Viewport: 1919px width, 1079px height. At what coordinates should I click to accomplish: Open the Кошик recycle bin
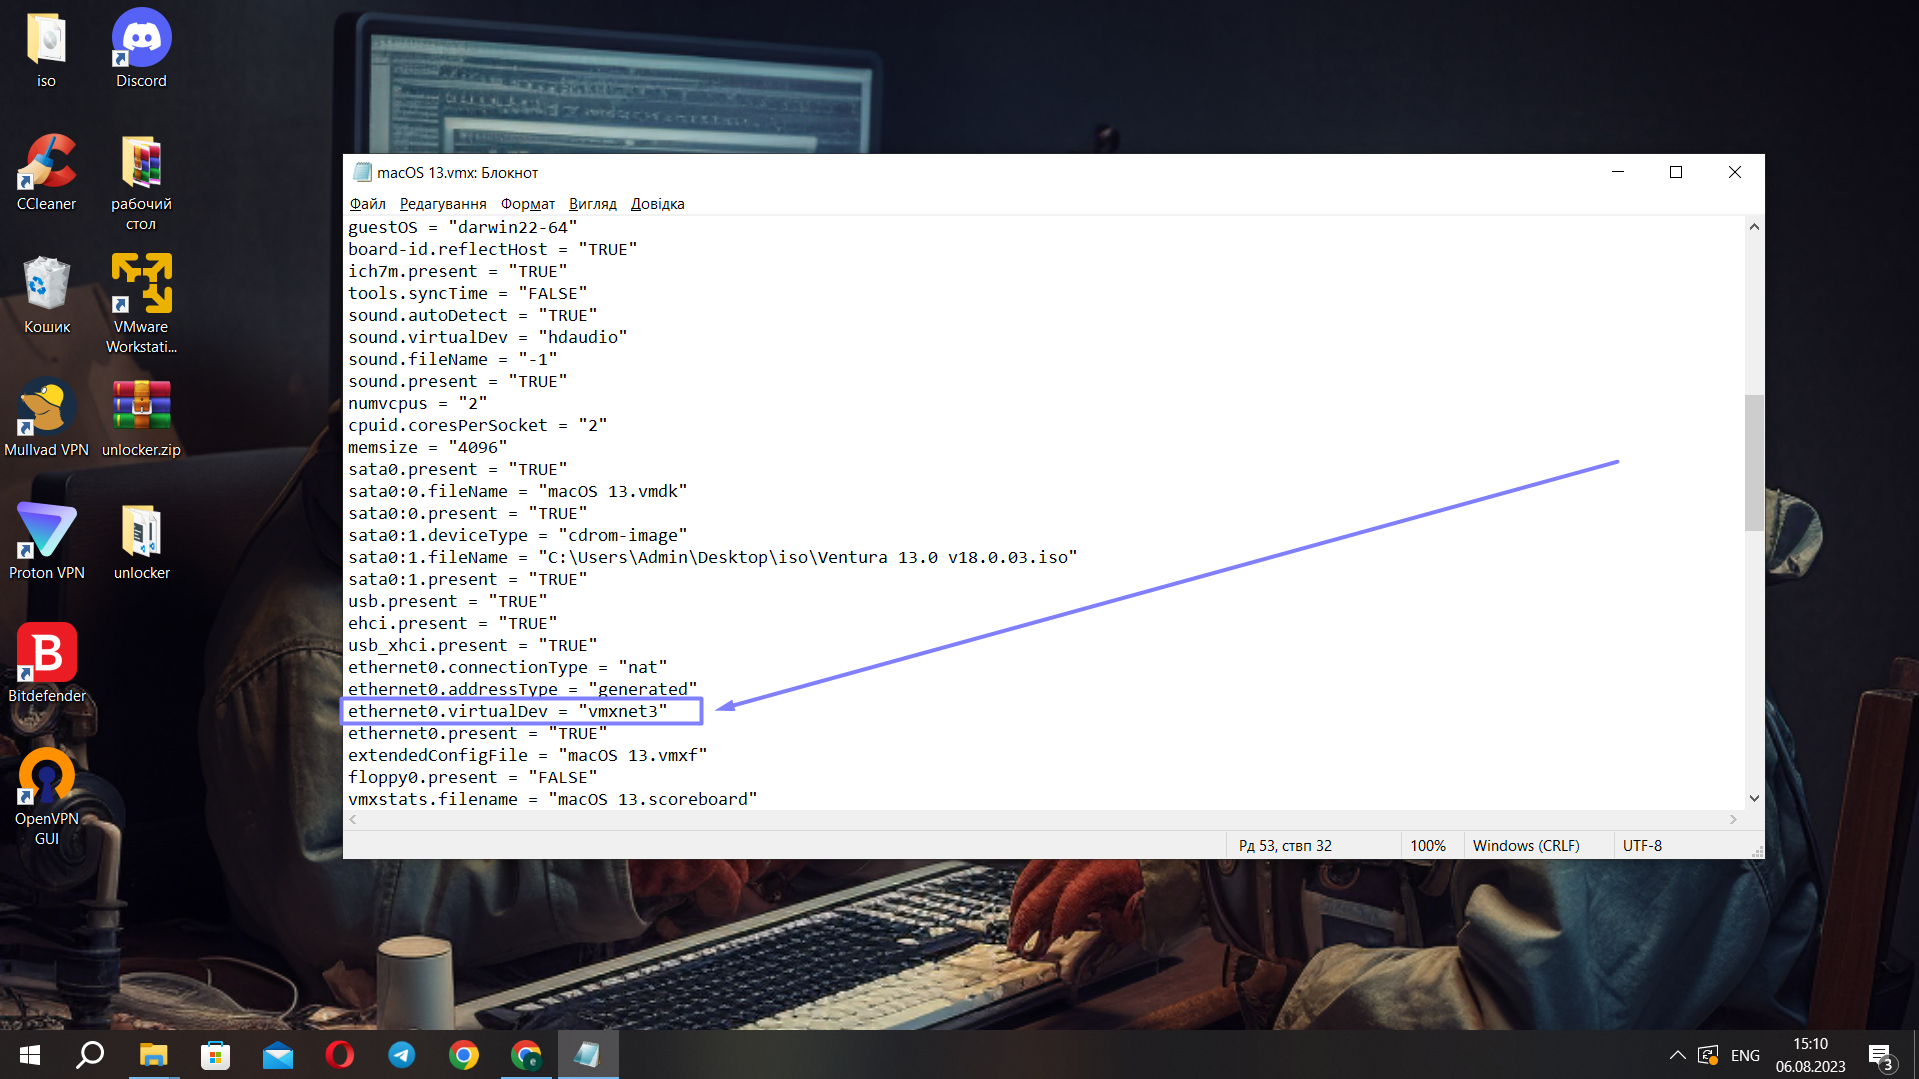46,296
